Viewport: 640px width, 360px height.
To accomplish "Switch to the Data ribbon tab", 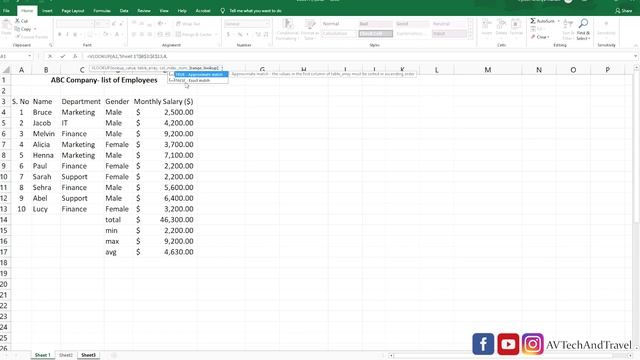I will pyautogui.click(x=124, y=11).
